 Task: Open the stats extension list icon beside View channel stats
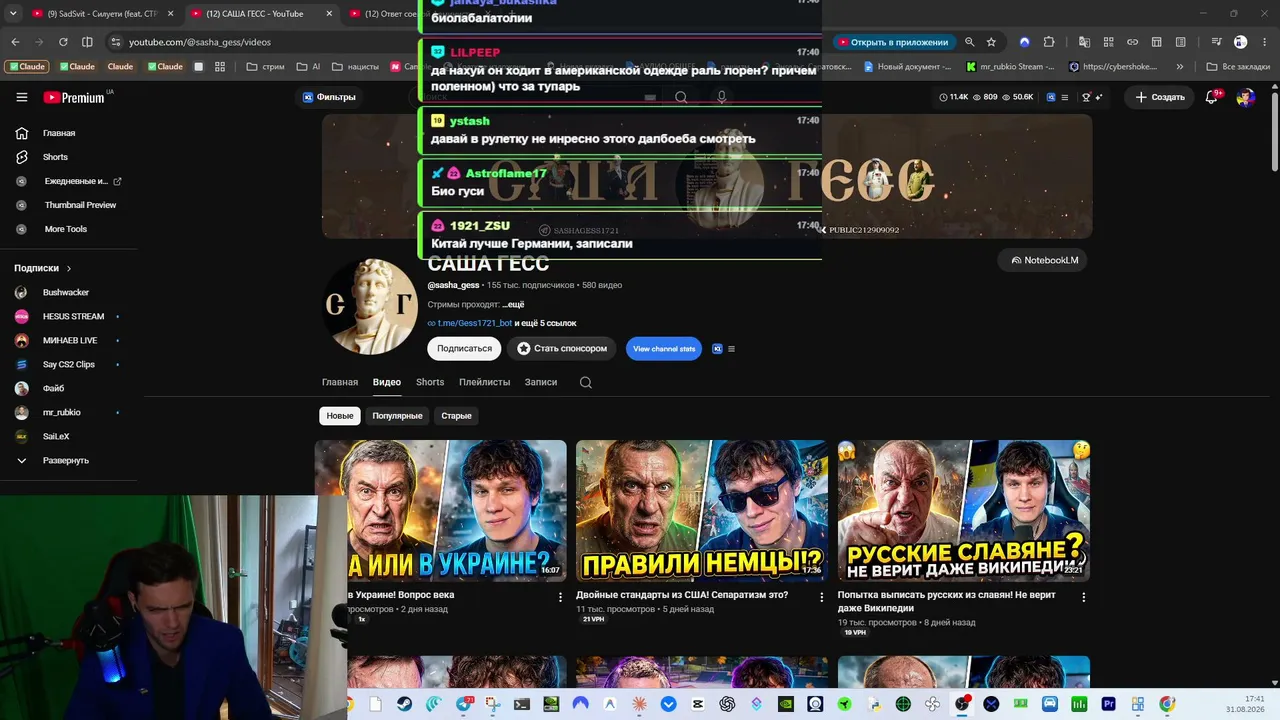[x=731, y=349]
